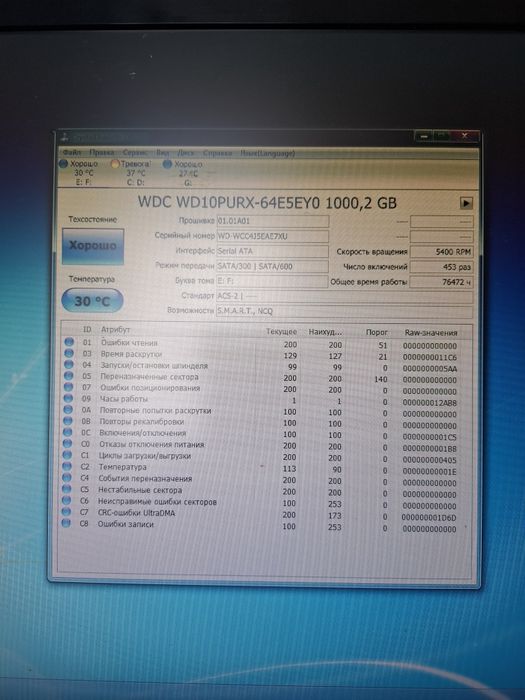The image size is (525, 700).
Task: Click status icon of 04 Запуски/остановки шпинделя
Action: click(69, 365)
